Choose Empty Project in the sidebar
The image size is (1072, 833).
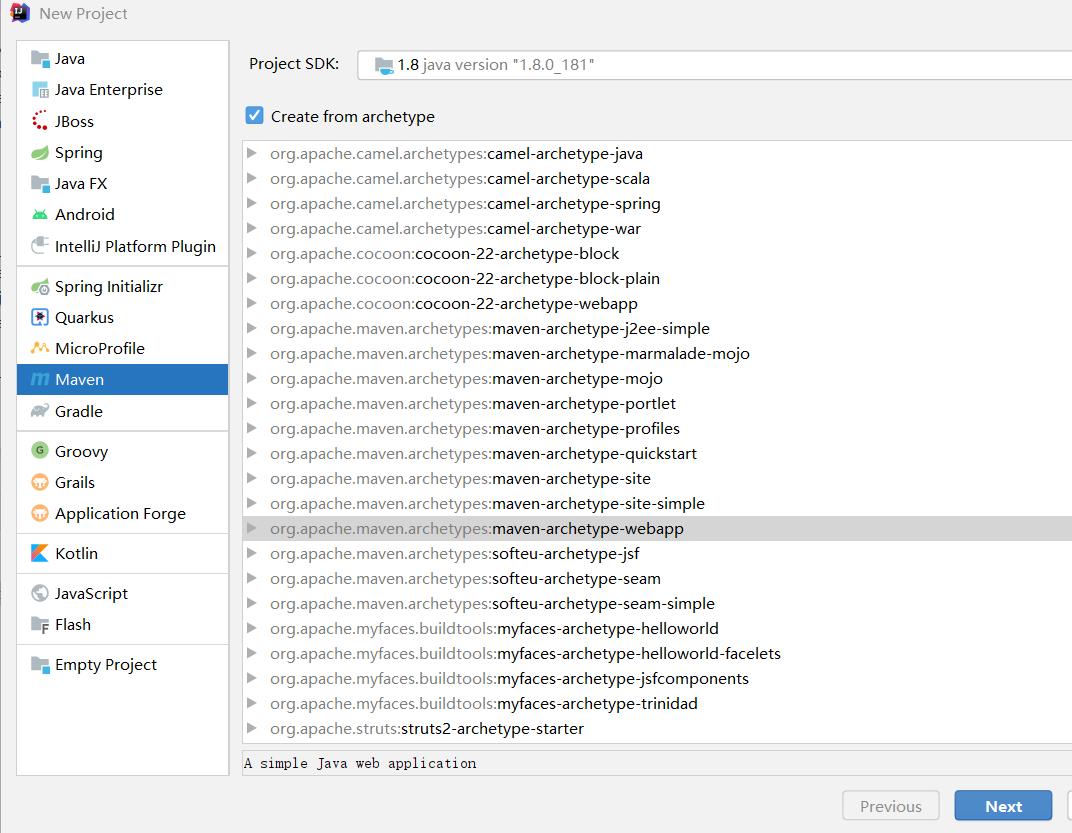pos(122,665)
